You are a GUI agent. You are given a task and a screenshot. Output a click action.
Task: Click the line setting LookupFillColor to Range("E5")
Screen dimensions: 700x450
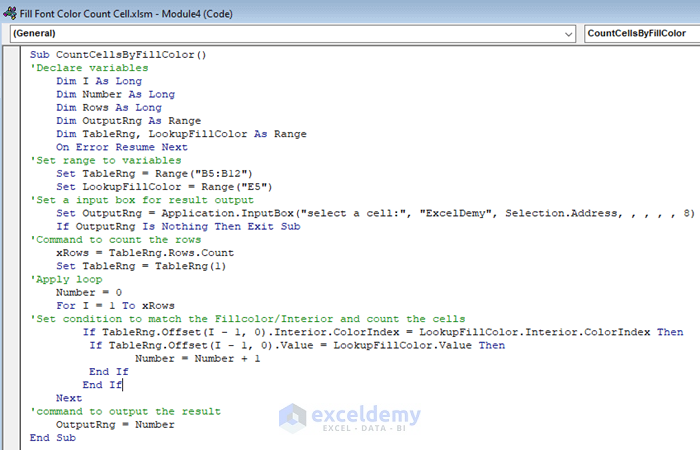pyautogui.click(x=164, y=187)
